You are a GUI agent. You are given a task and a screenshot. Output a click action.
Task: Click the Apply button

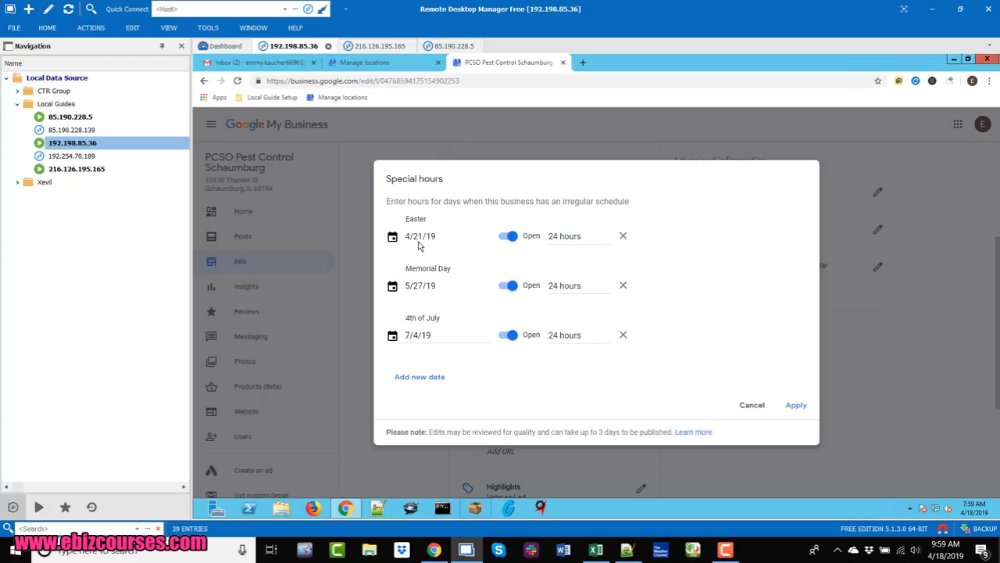pos(796,405)
